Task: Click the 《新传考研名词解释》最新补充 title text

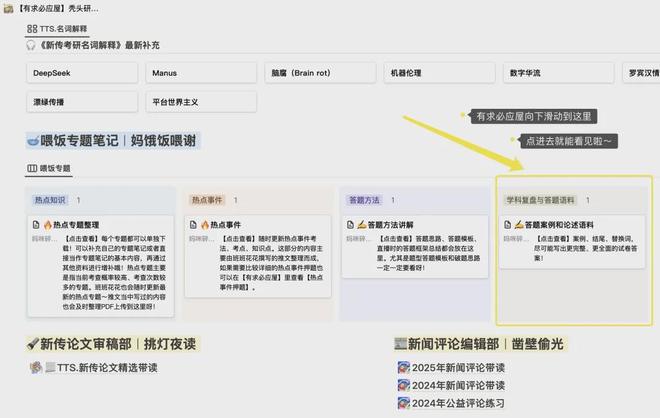Action: 99,45
